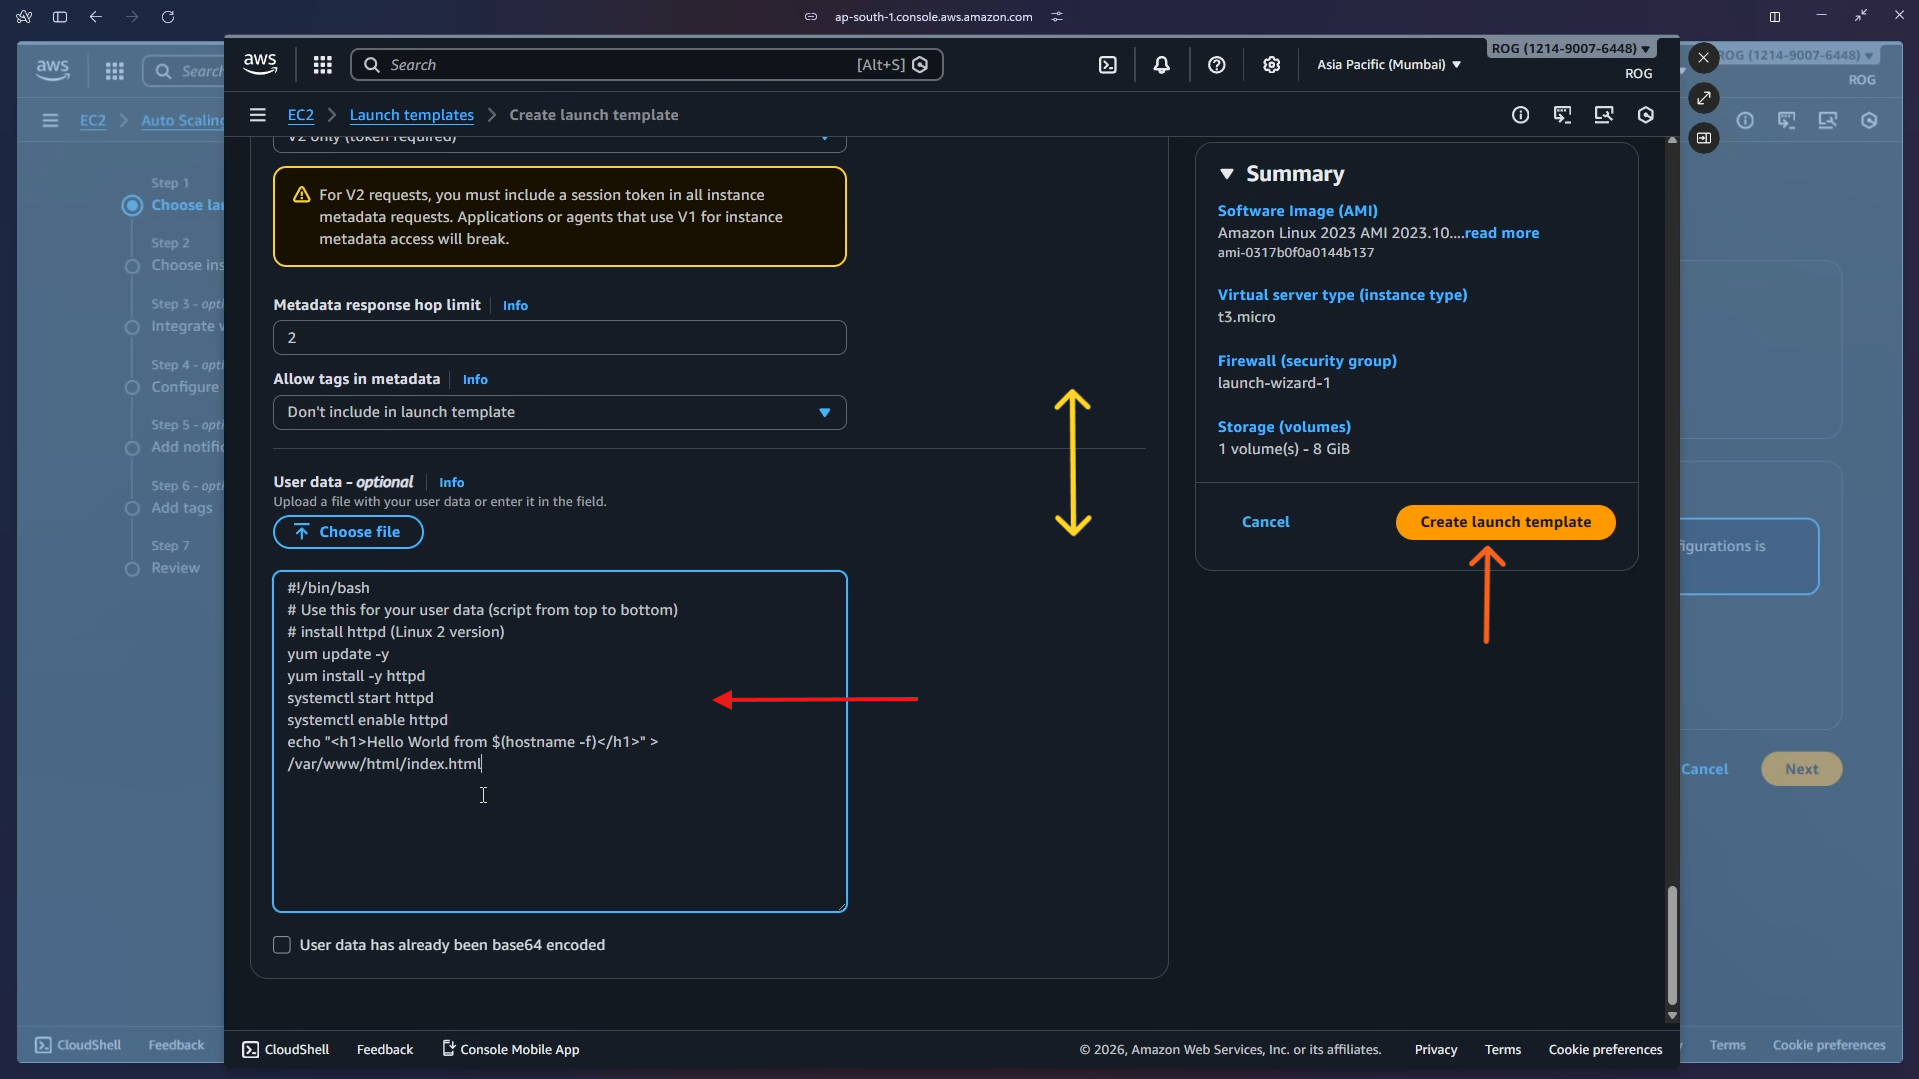
Task: Toggle the navigation sidebar hamburger
Action: [x=257, y=115]
